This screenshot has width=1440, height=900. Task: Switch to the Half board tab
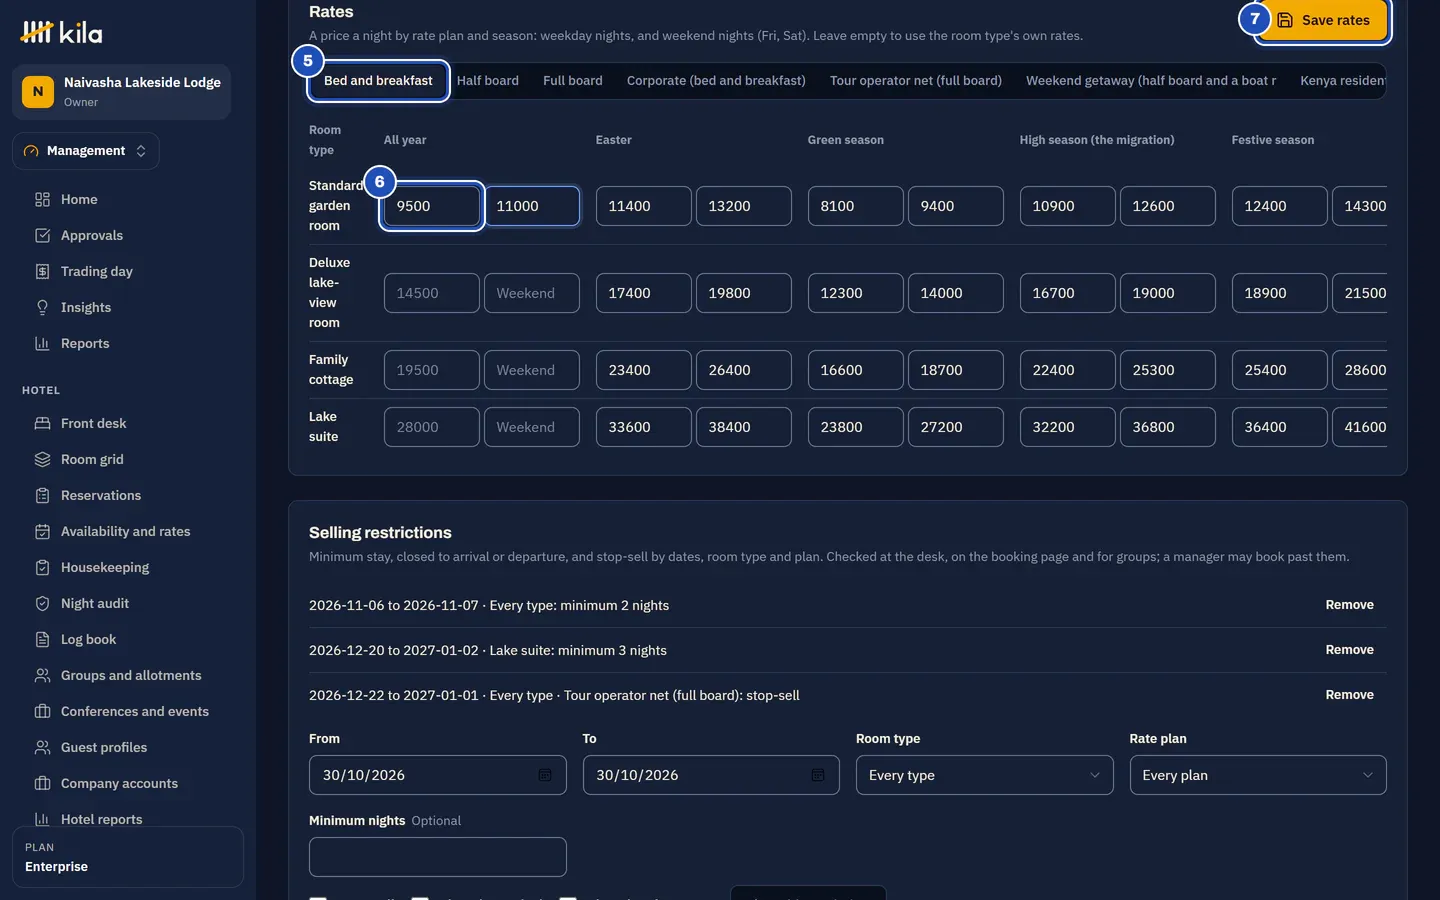tap(488, 81)
